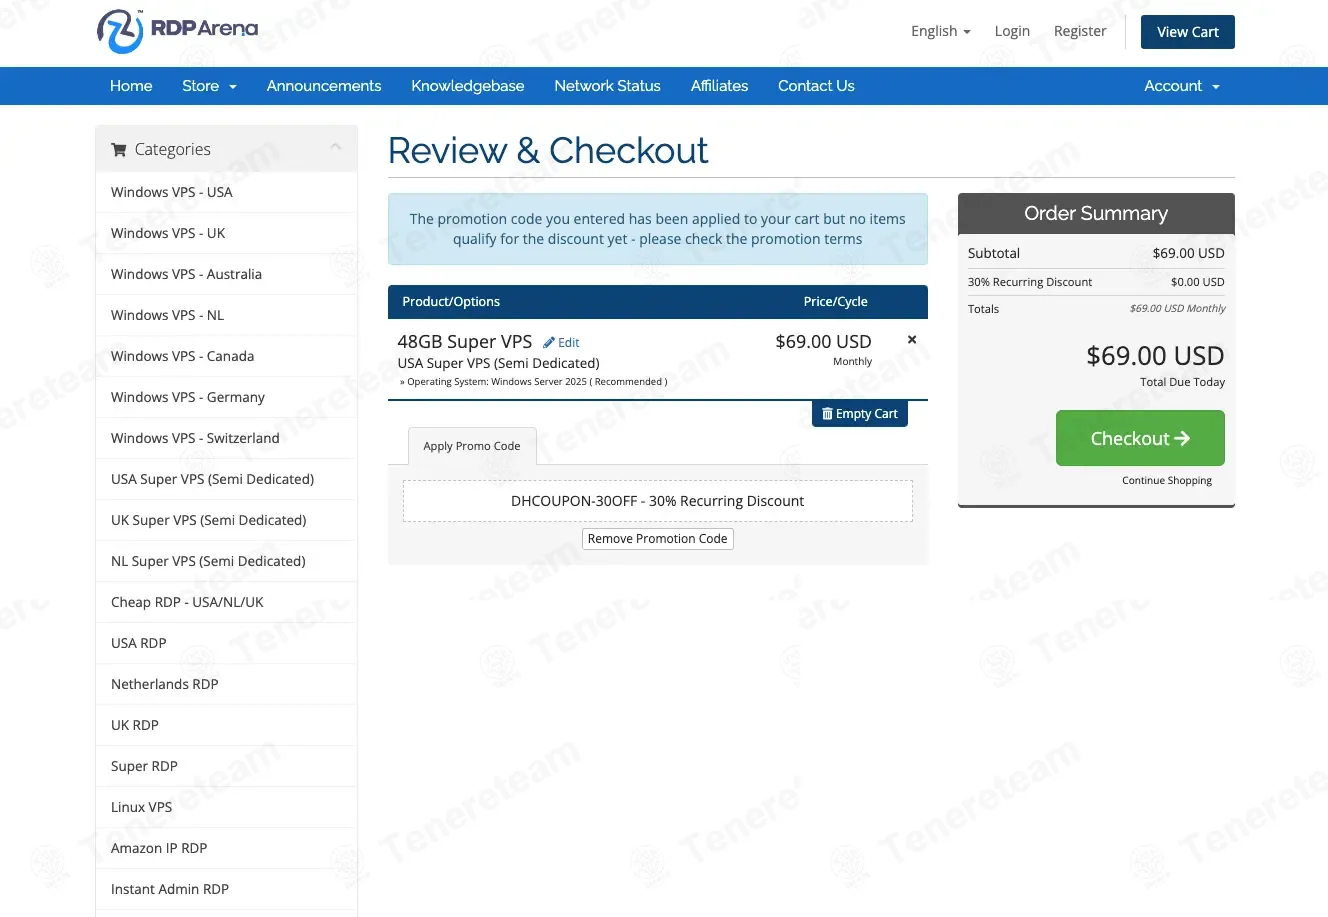Viewport: 1328px width, 917px height.
Task: Click the Subtotal label in Order Summary
Action: (994, 253)
